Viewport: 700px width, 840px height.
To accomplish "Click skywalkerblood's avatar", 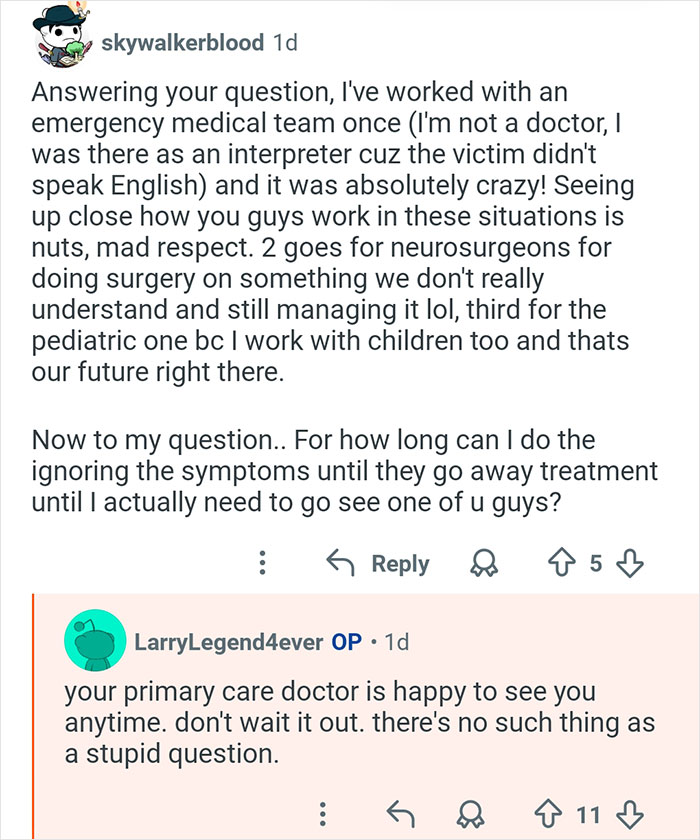I will pos(60,40).
